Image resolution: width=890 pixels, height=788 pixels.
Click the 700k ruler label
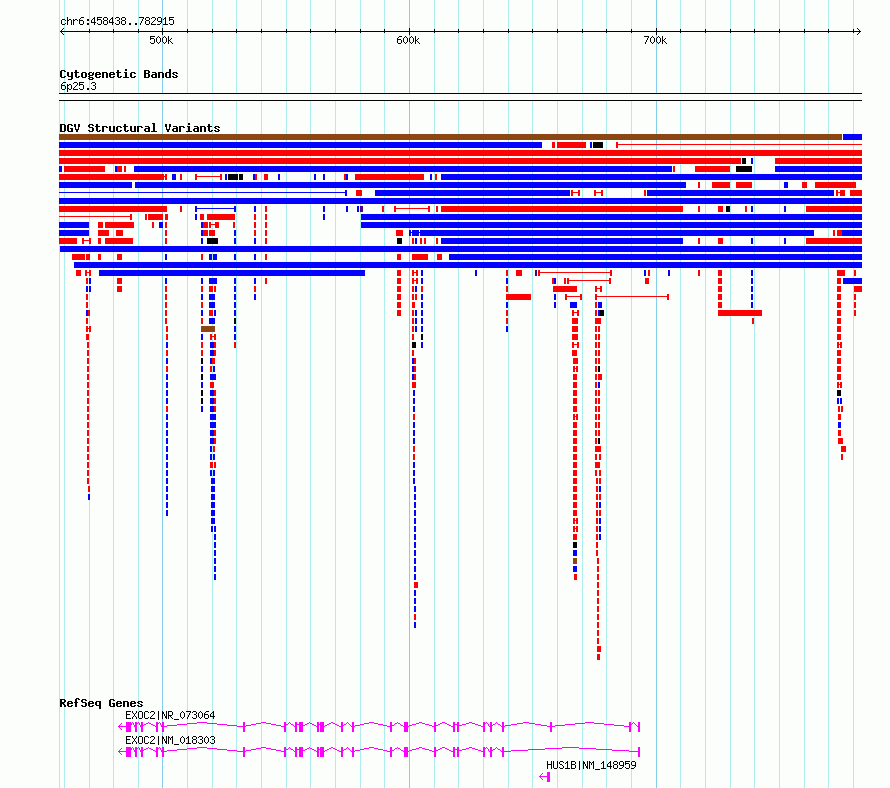click(655, 40)
